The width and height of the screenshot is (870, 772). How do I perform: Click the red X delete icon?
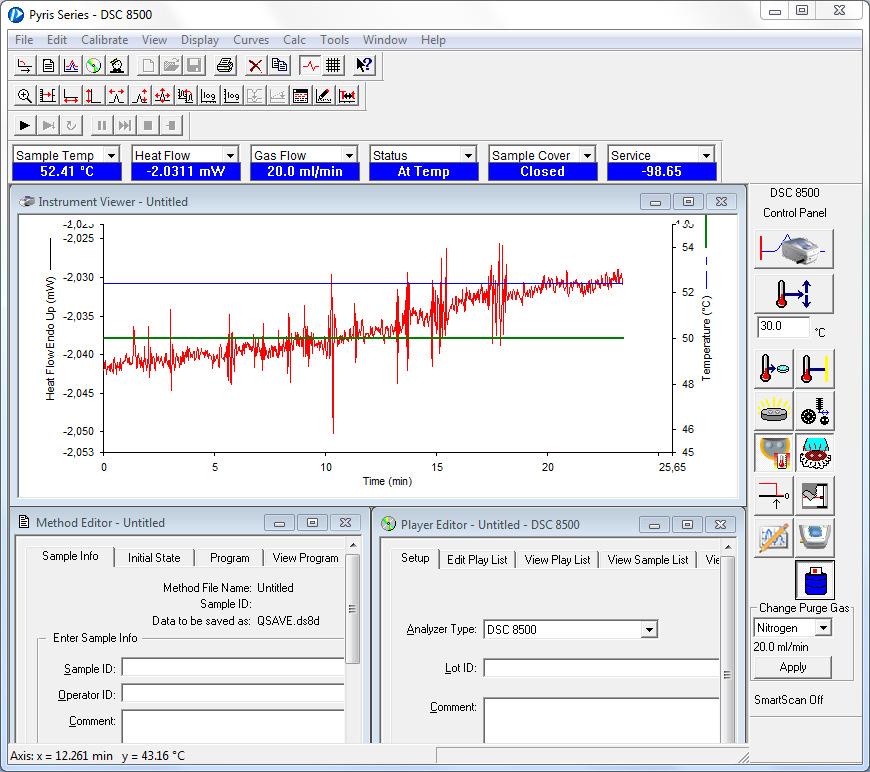[x=255, y=65]
